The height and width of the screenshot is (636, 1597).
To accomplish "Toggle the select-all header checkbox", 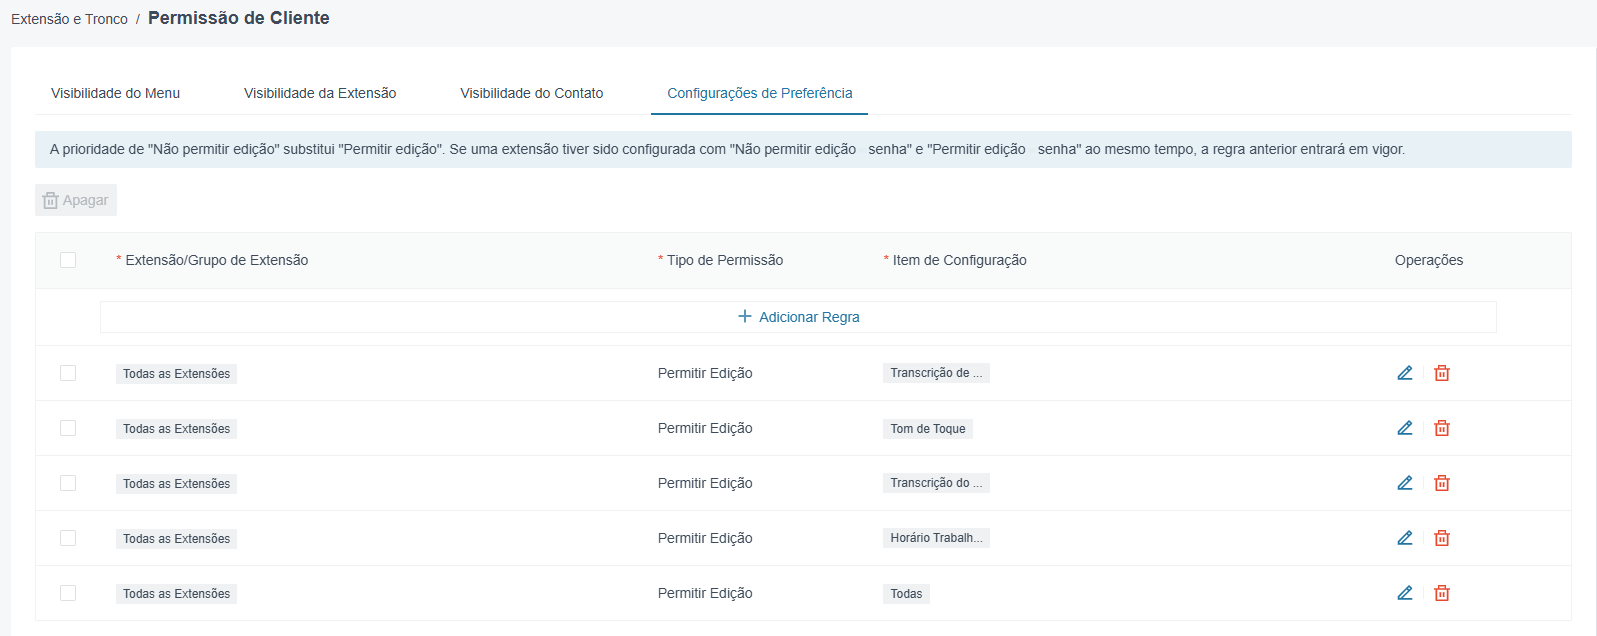I will coord(68,260).
